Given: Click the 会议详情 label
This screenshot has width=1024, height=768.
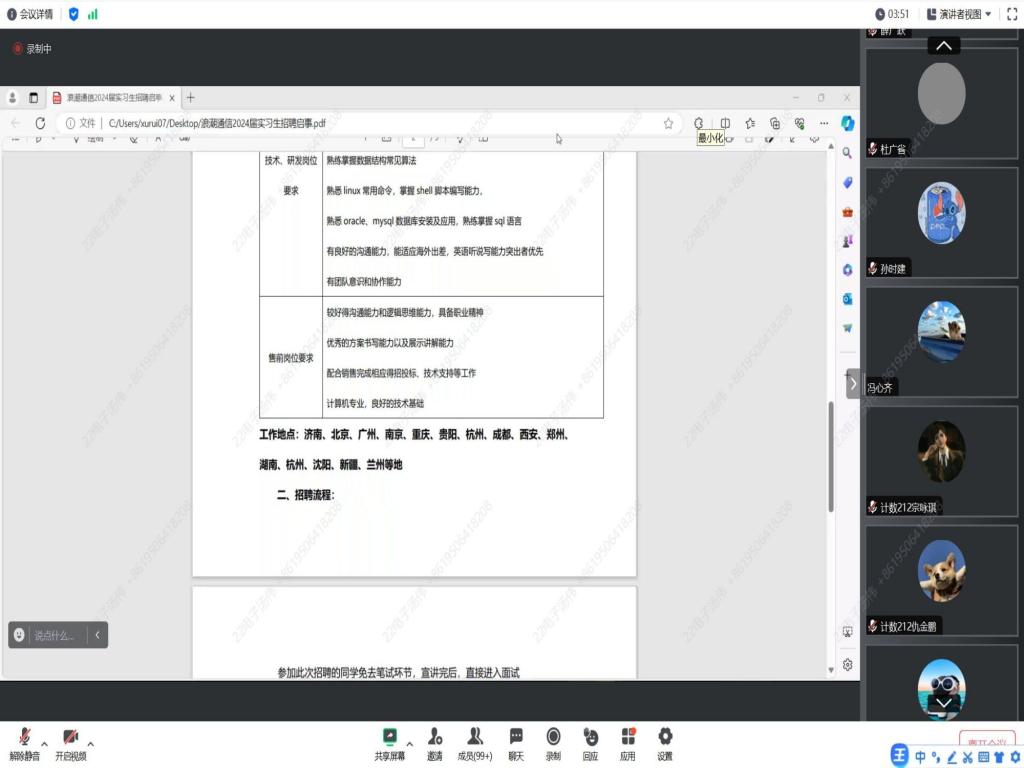Looking at the screenshot, I should coord(36,14).
